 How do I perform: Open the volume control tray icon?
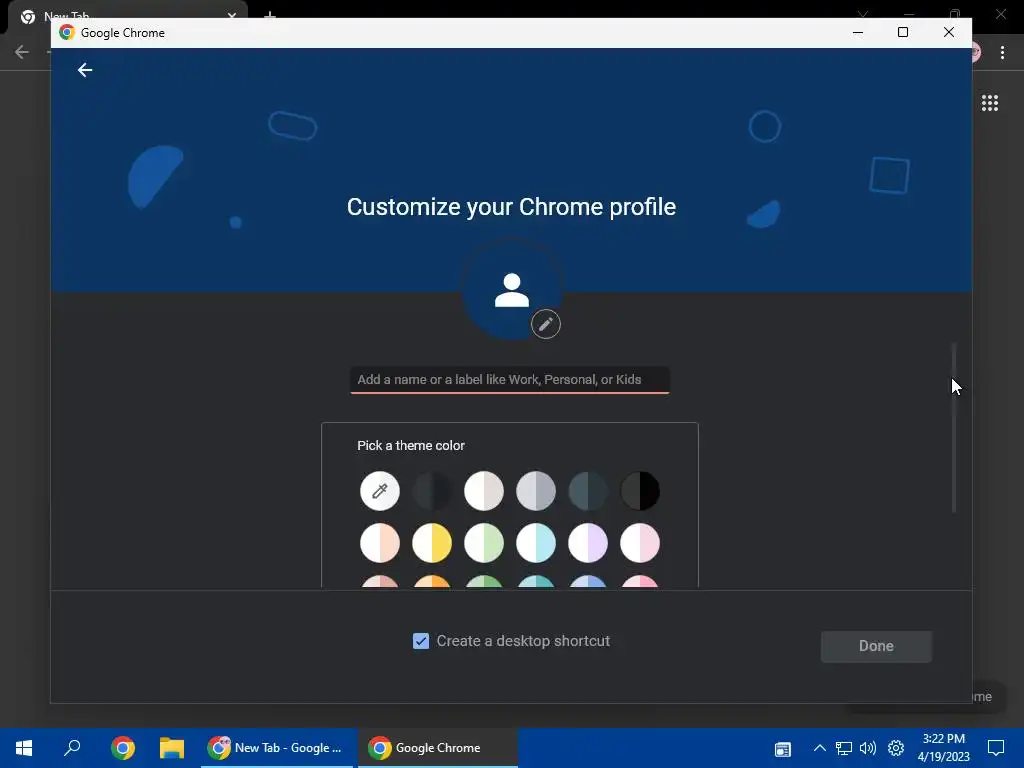868,748
